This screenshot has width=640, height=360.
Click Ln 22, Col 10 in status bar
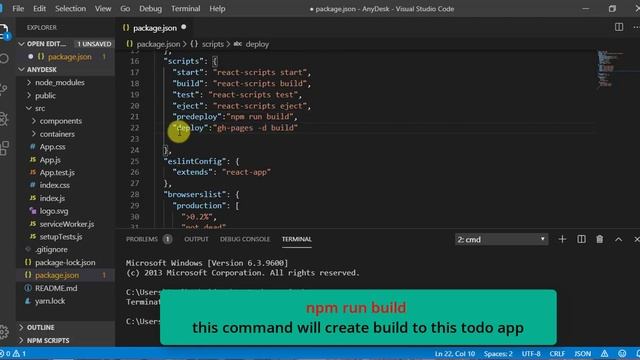point(455,353)
